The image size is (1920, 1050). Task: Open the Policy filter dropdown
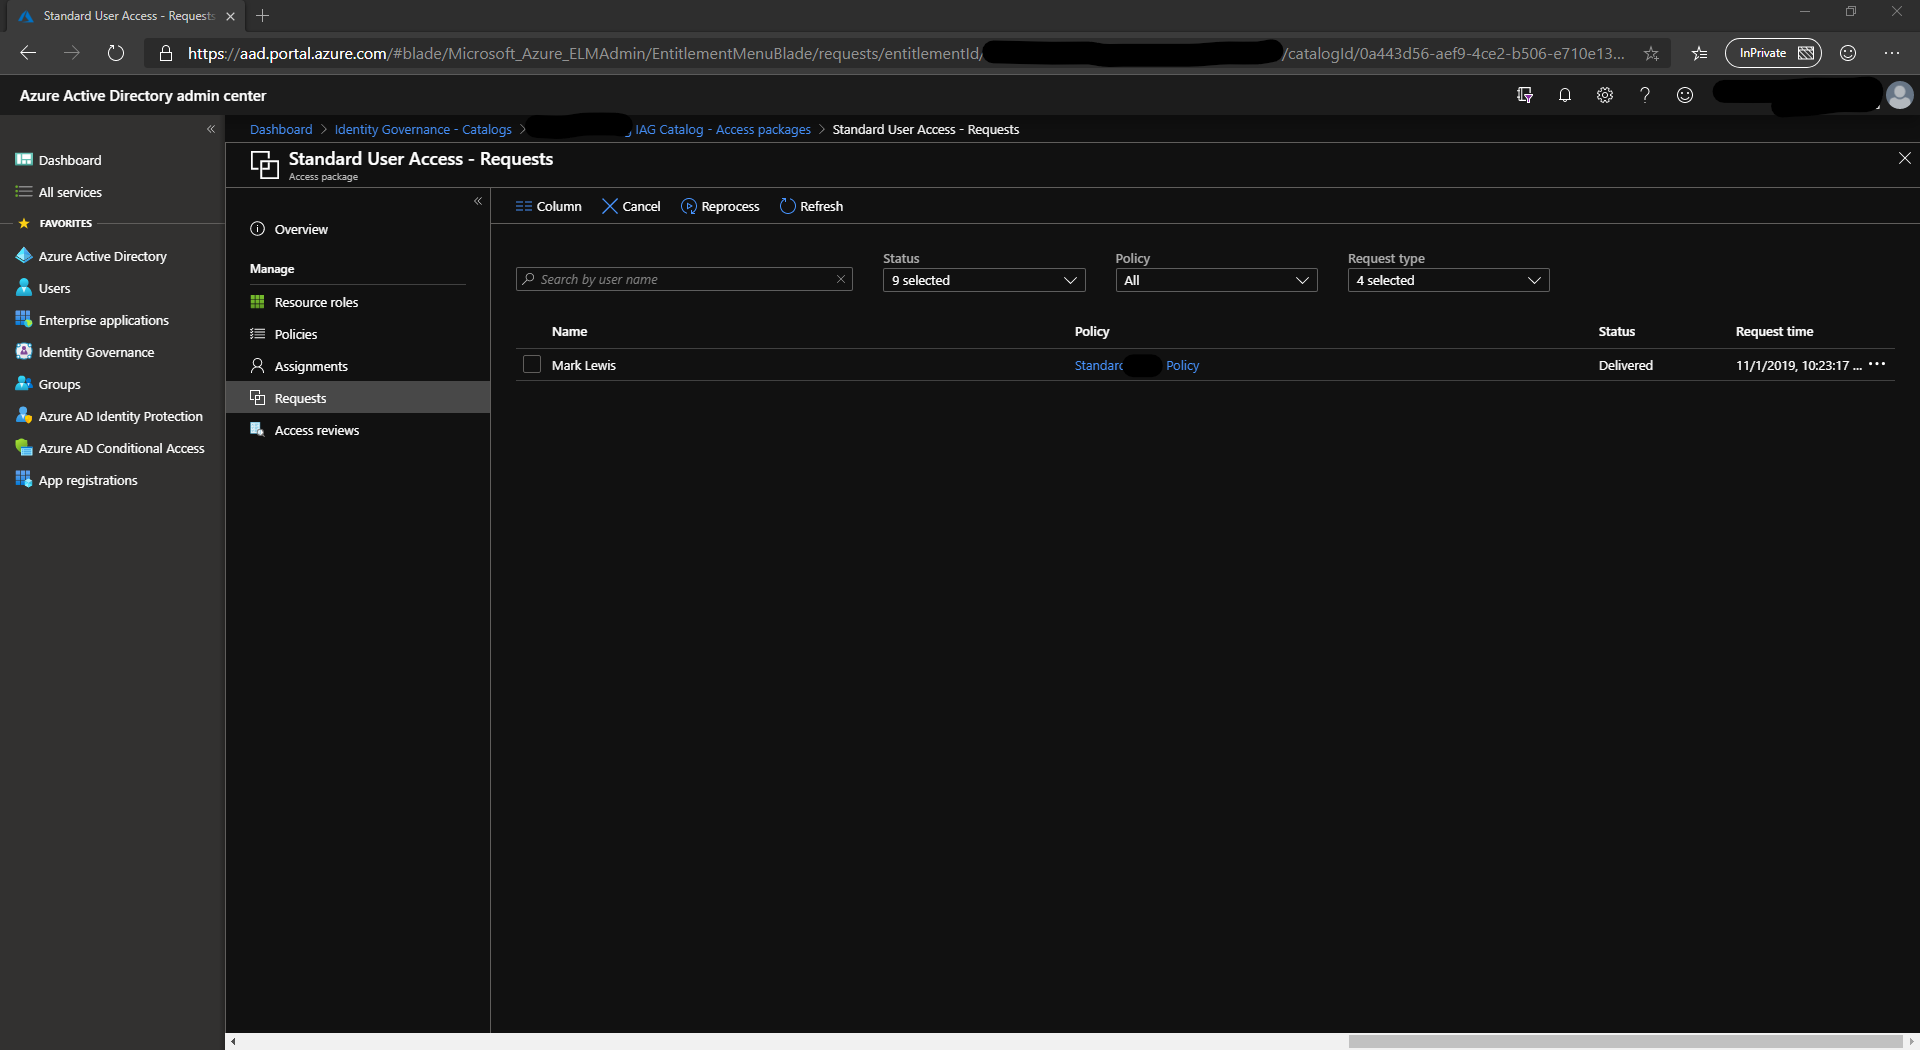point(1216,280)
